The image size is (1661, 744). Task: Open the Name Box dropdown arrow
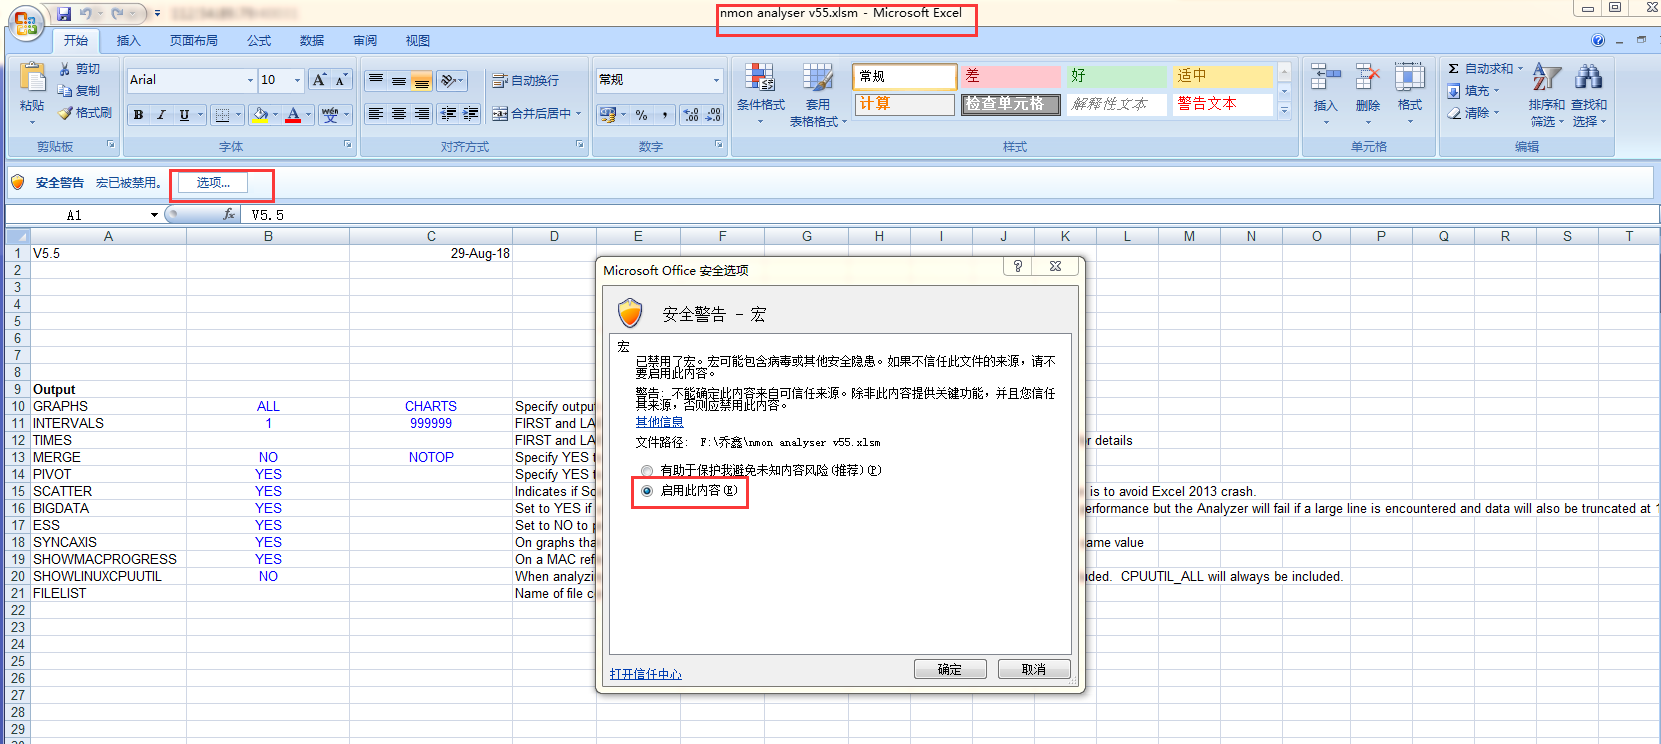click(154, 215)
